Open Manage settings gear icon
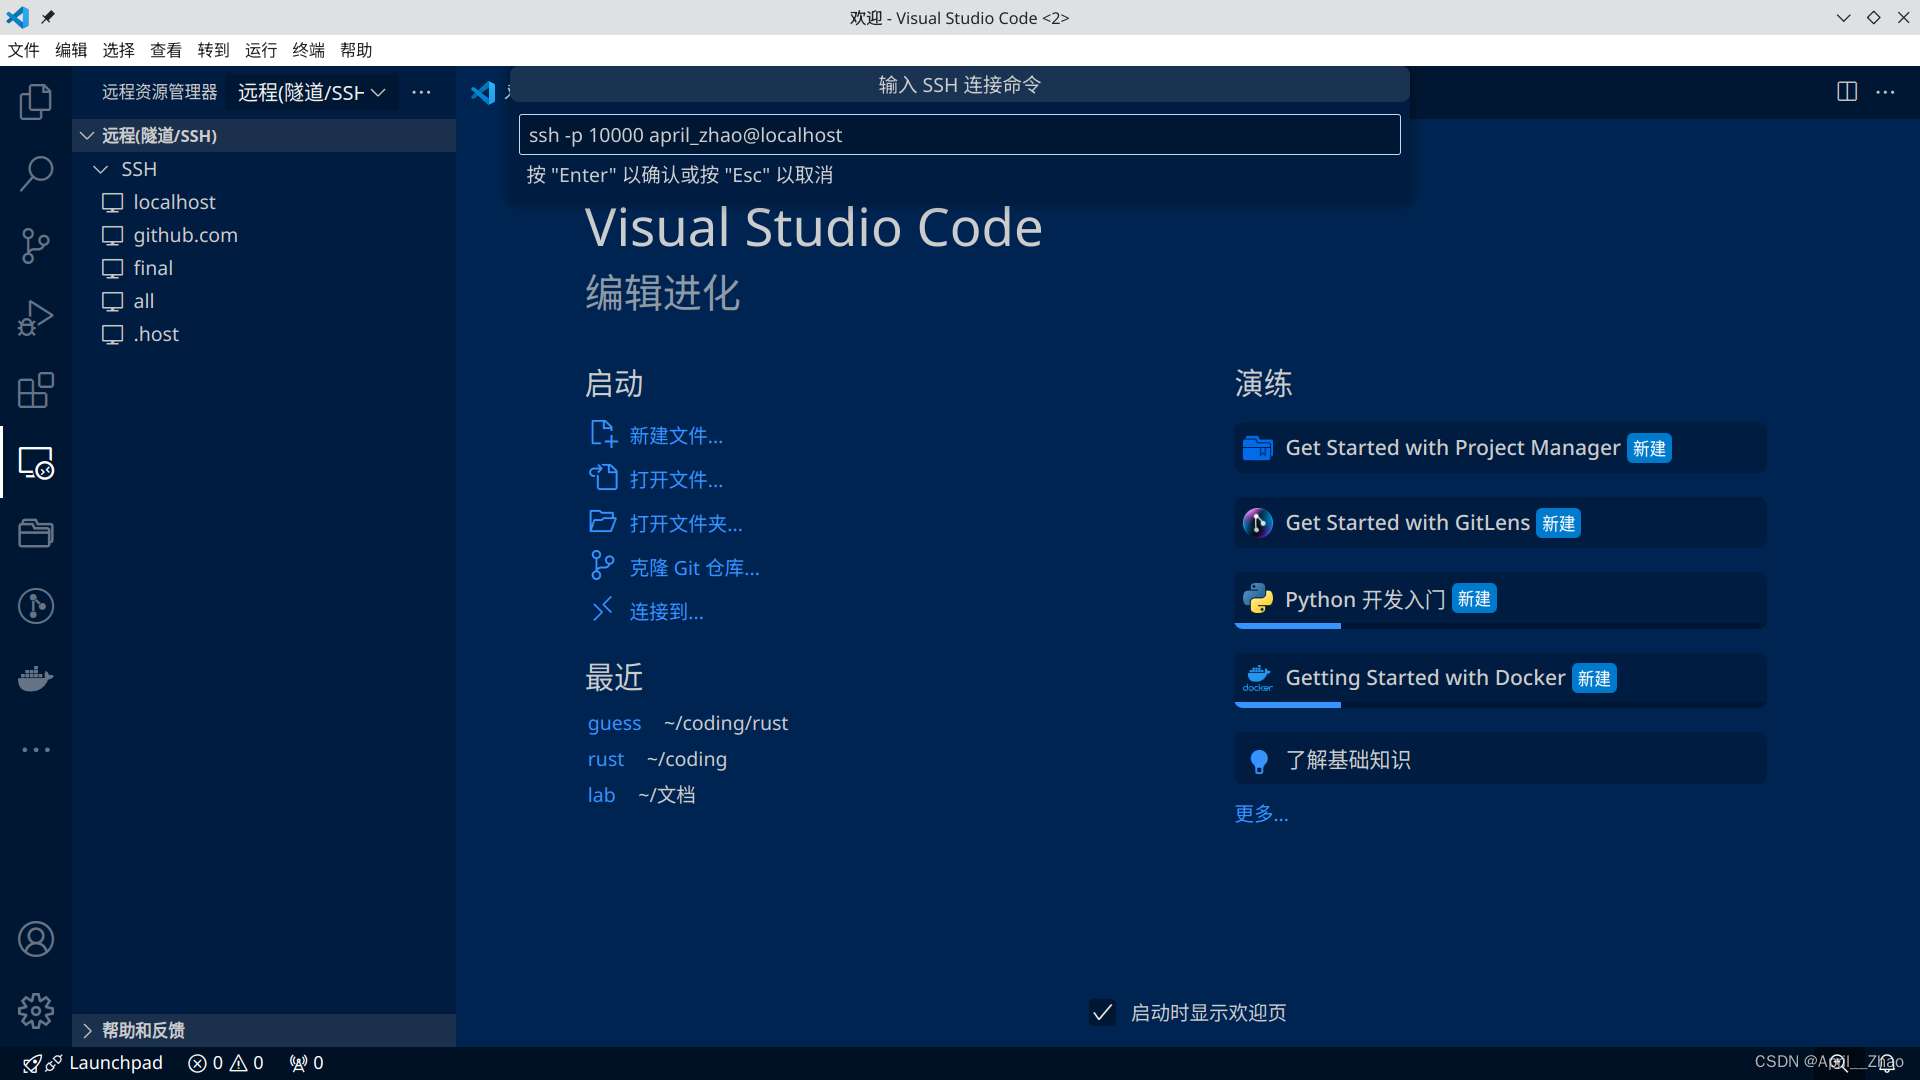The width and height of the screenshot is (1920, 1080). [x=36, y=1011]
